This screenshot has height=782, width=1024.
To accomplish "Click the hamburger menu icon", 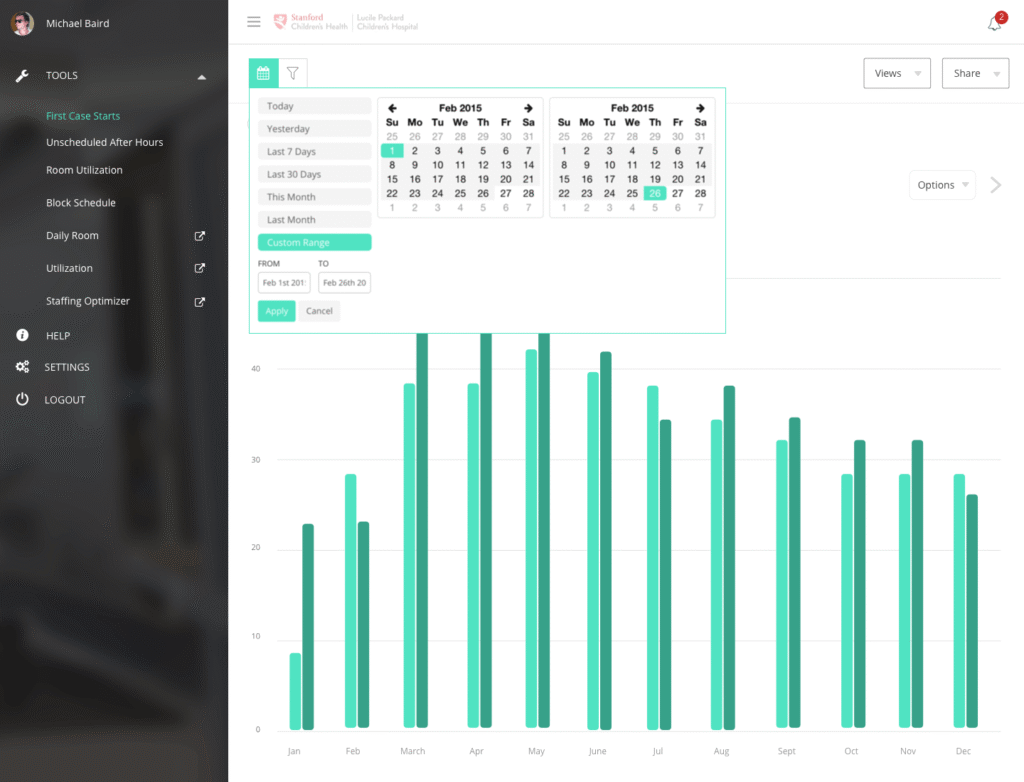I will click(x=254, y=22).
